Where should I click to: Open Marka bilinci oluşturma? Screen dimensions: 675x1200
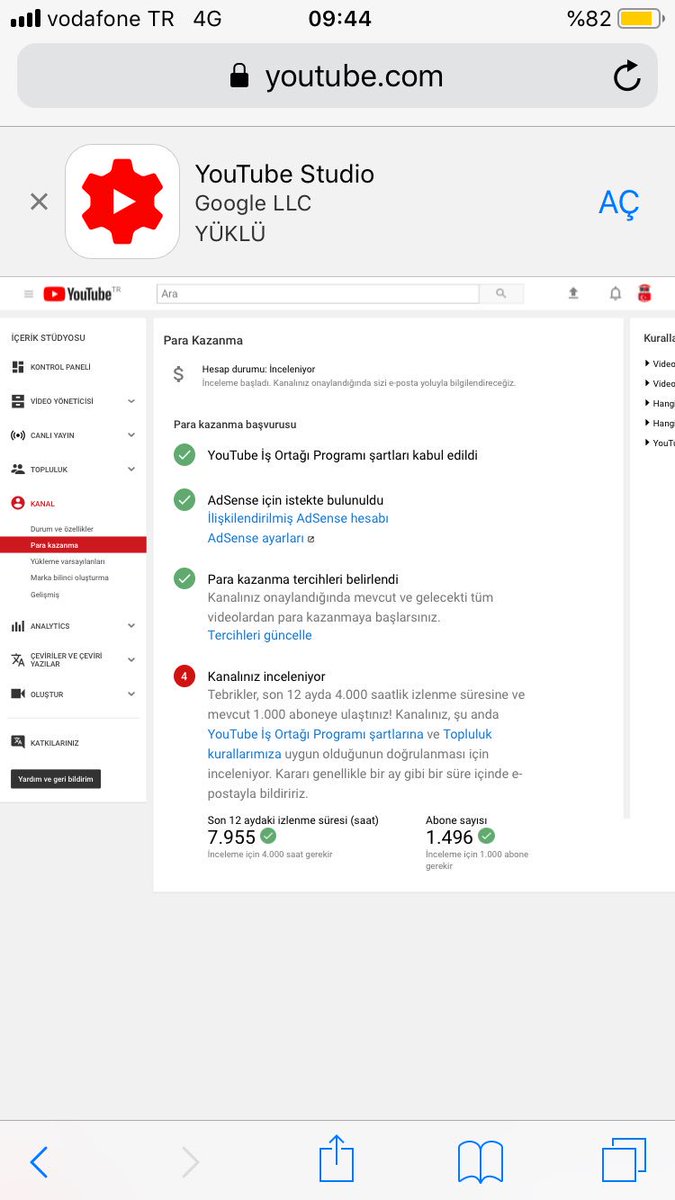(x=69, y=577)
